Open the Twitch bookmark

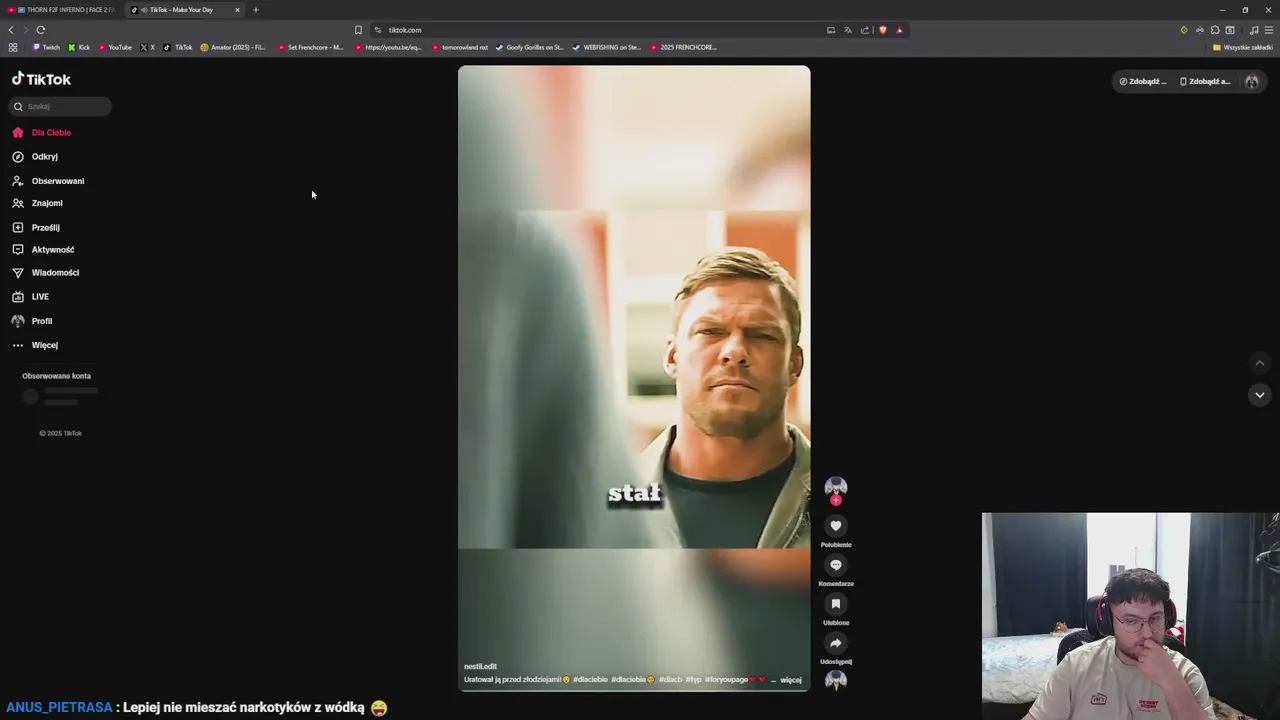[x=46, y=47]
